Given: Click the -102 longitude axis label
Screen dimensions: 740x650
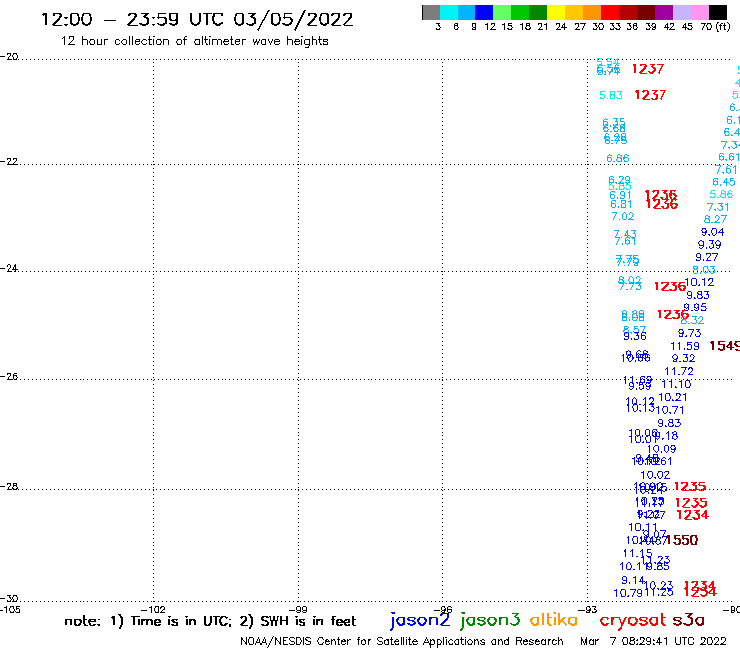Looking at the screenshot, I should [154, 609].
